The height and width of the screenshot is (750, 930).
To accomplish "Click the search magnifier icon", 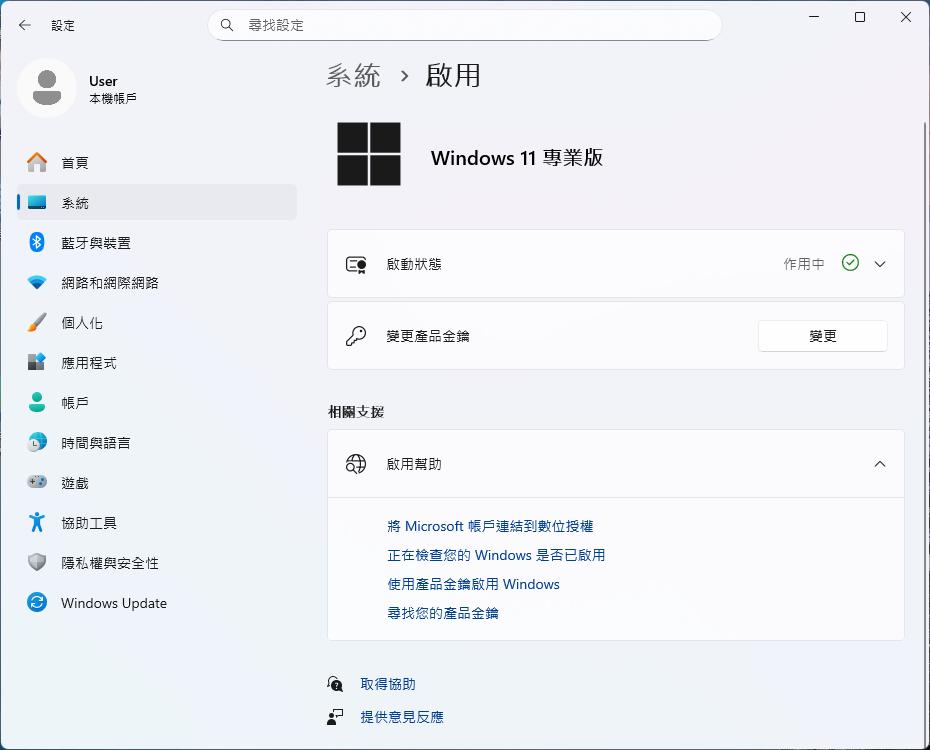I will tap(227, 25).
